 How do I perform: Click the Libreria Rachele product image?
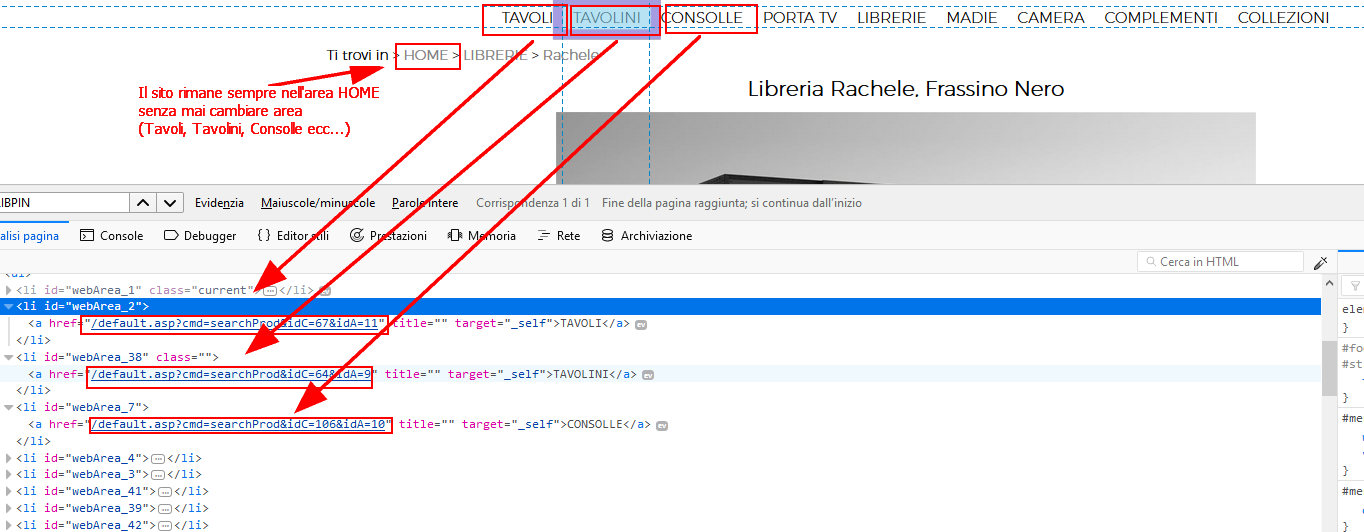point(905,148)
